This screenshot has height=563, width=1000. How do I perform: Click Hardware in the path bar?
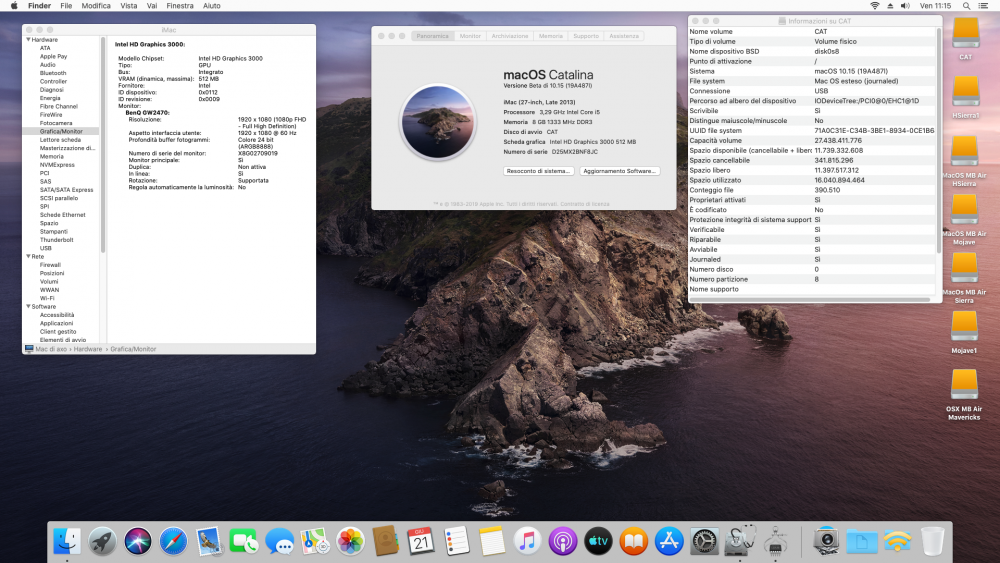(88, 349)
